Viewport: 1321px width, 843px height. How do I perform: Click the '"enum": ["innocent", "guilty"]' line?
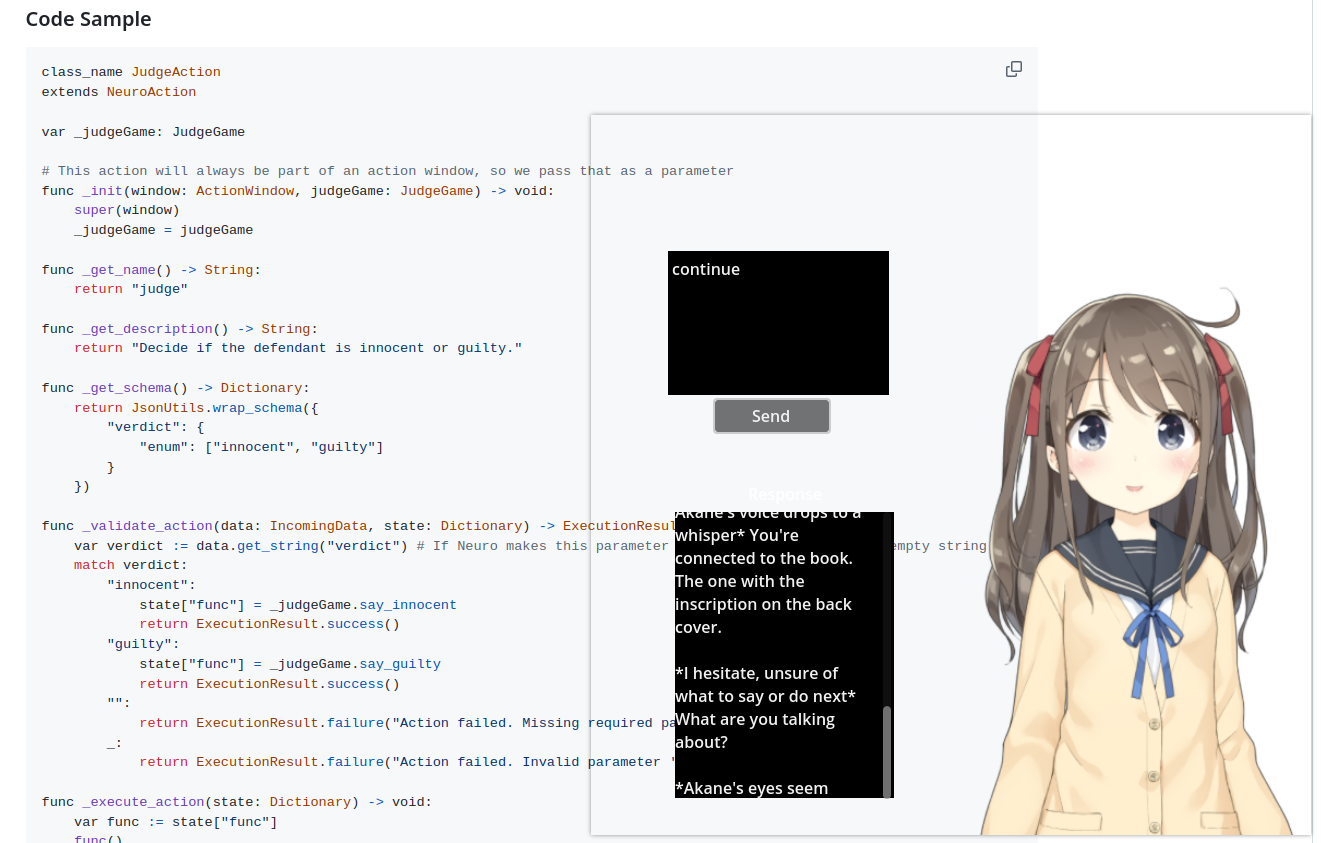click(261, 447)
